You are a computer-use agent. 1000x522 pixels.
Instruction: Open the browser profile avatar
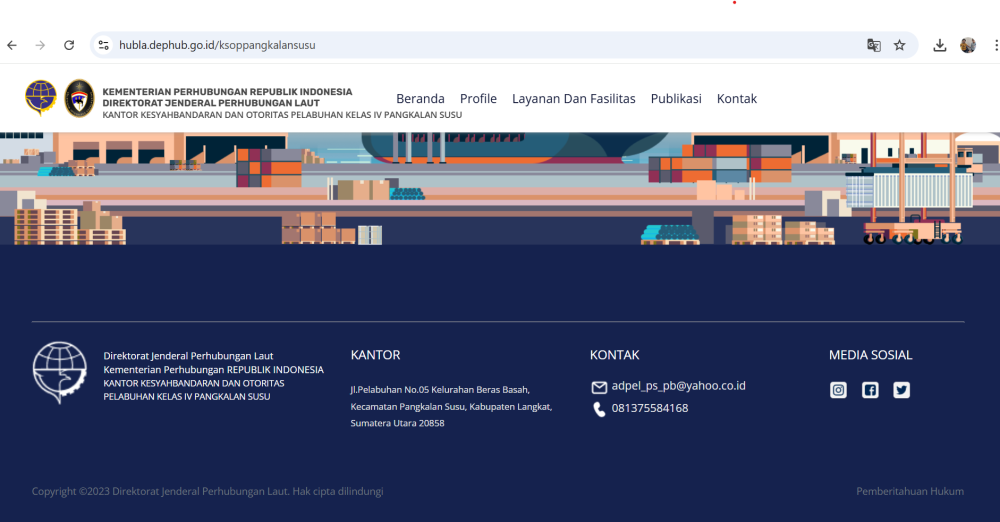click(x=967, y=45)
